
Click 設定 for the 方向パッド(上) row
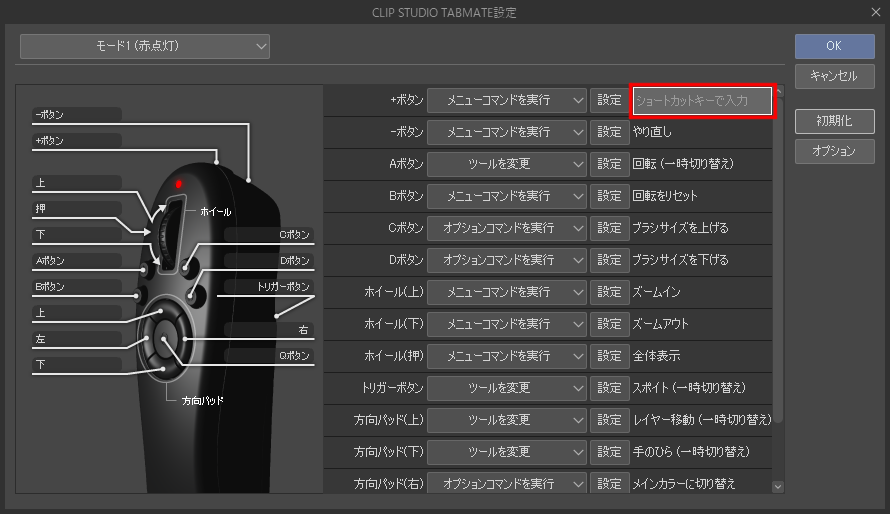(x=610, y=420)
